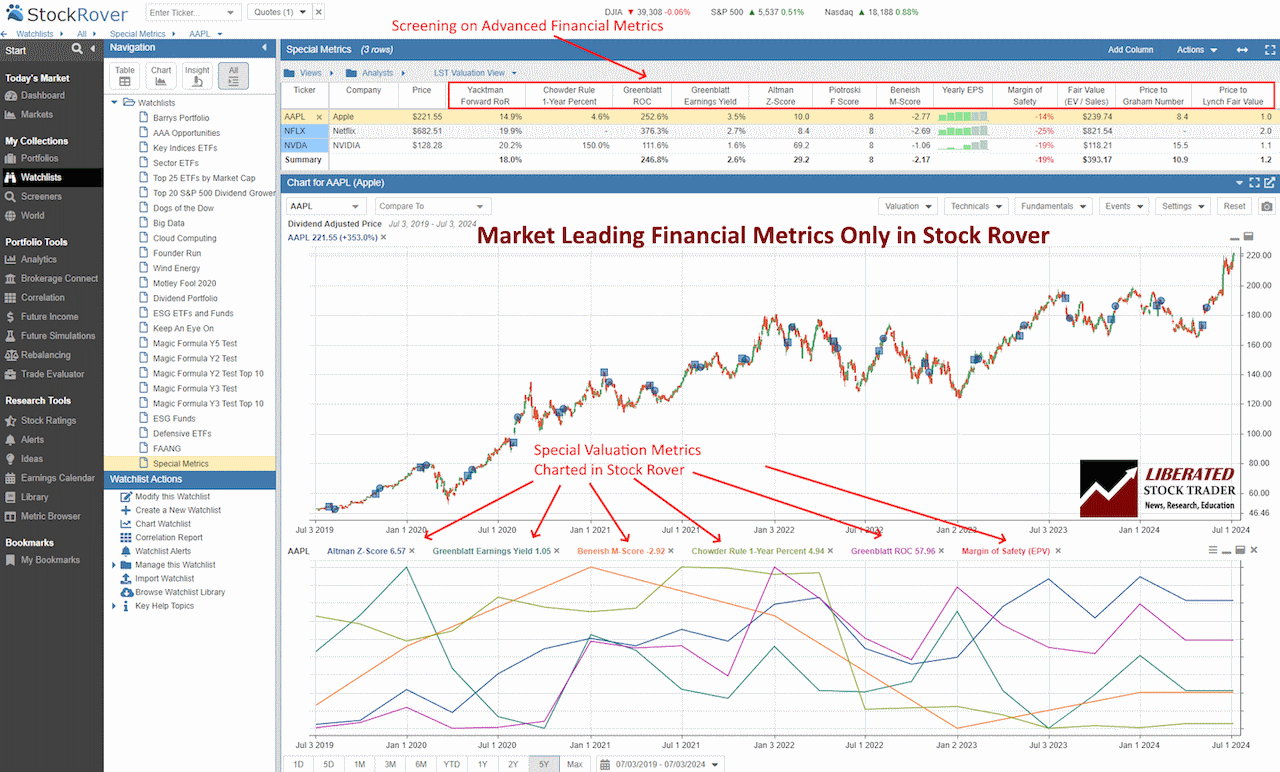
Task: Fit table columns with the double-arrow icon
Action: pos(1242,49)
